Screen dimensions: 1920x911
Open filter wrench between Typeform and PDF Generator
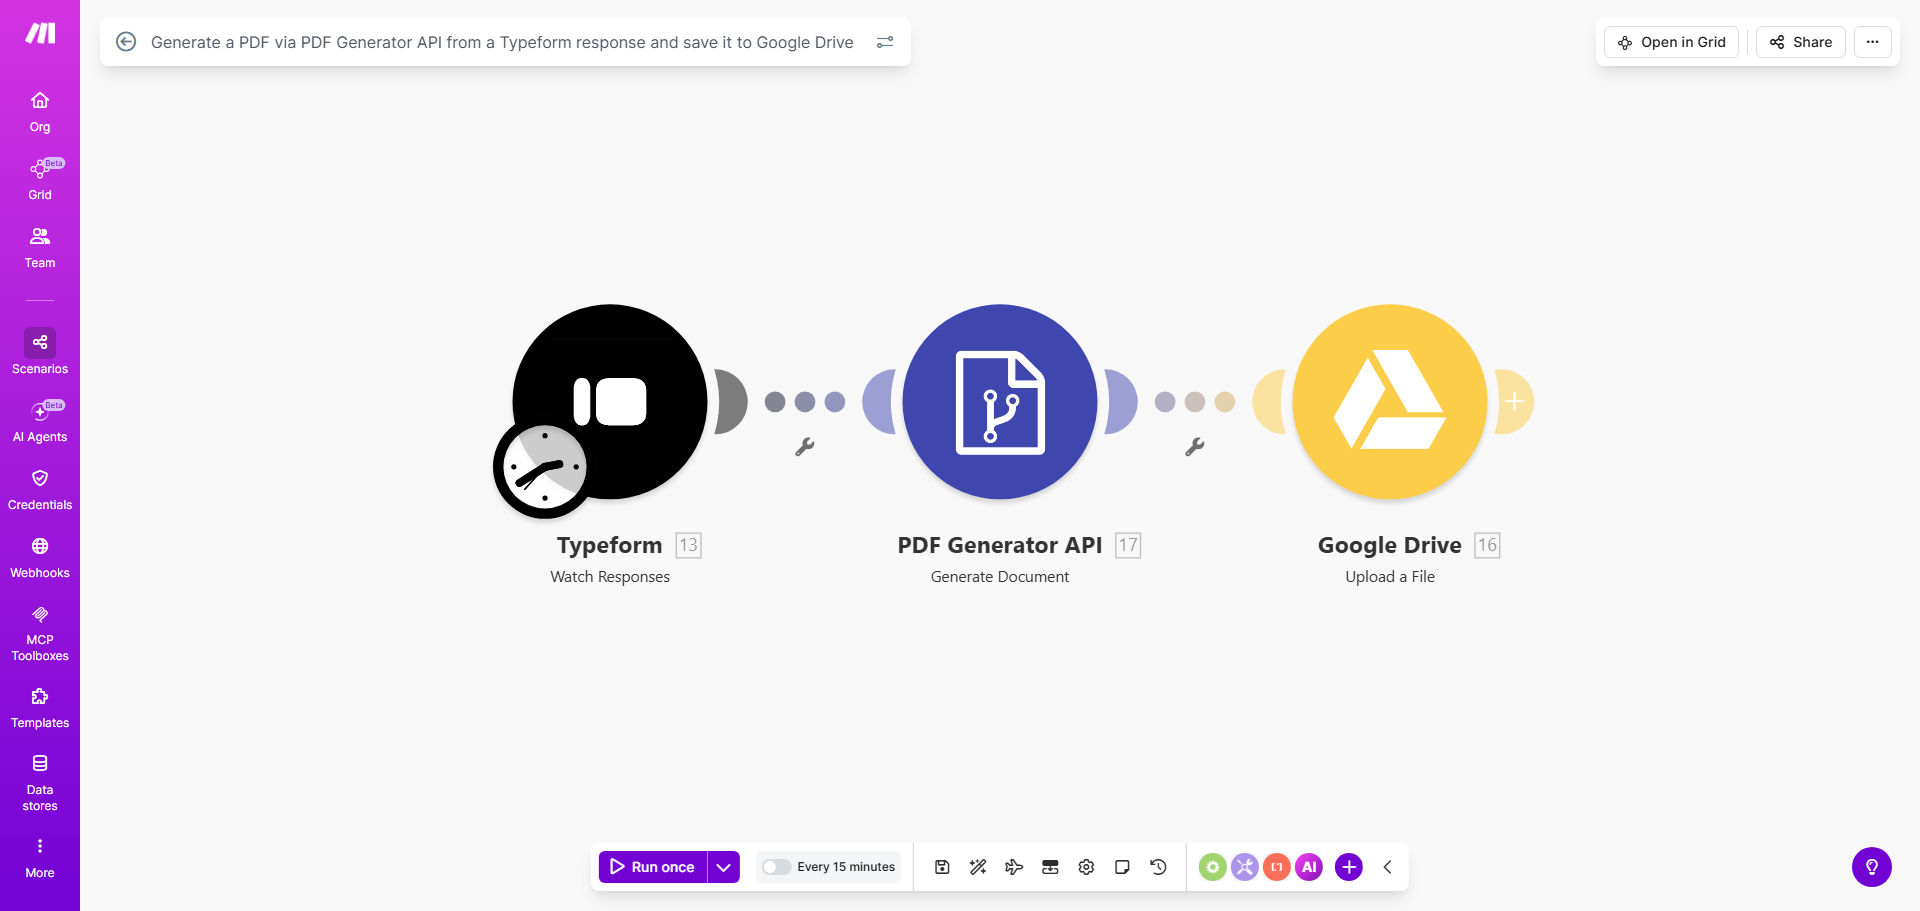[x=805, y=447]
